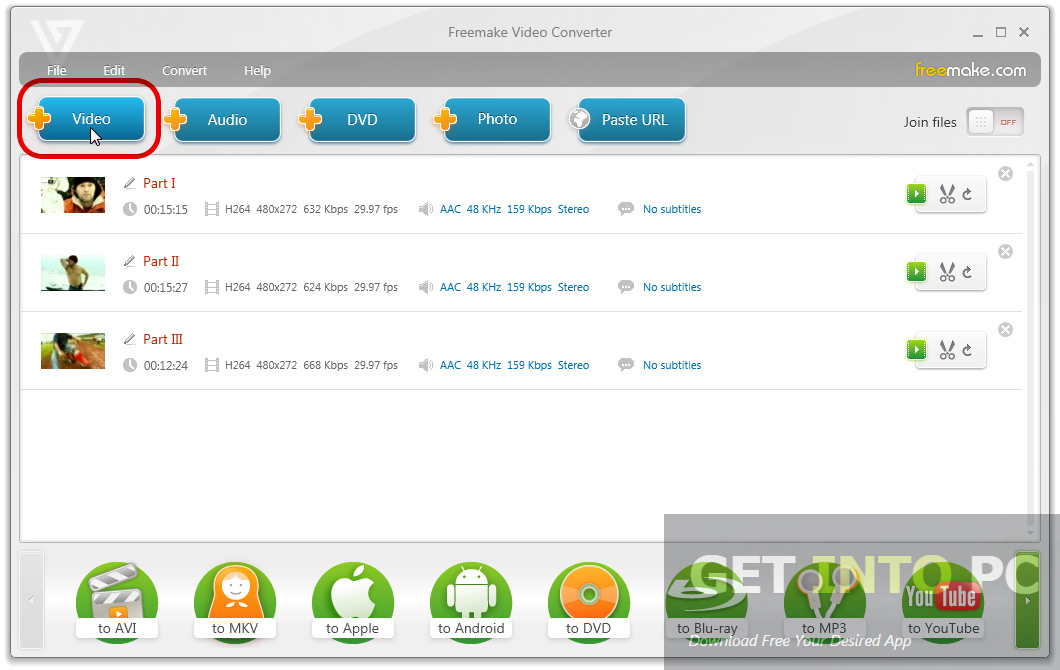The width and height of the screenshot is (1060, 670).
Task: Click the file list vertical scrollbar
Action: [1030, 348]
